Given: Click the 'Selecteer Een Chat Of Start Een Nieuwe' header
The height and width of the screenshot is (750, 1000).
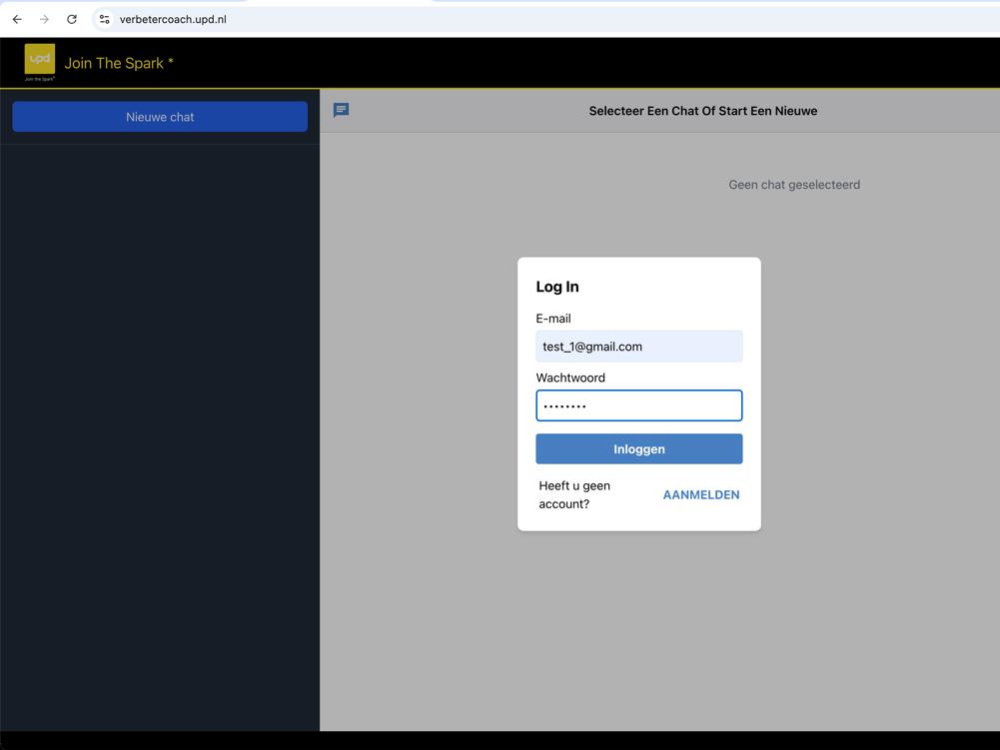Looking at the screenshot, I should coord(703,111).
